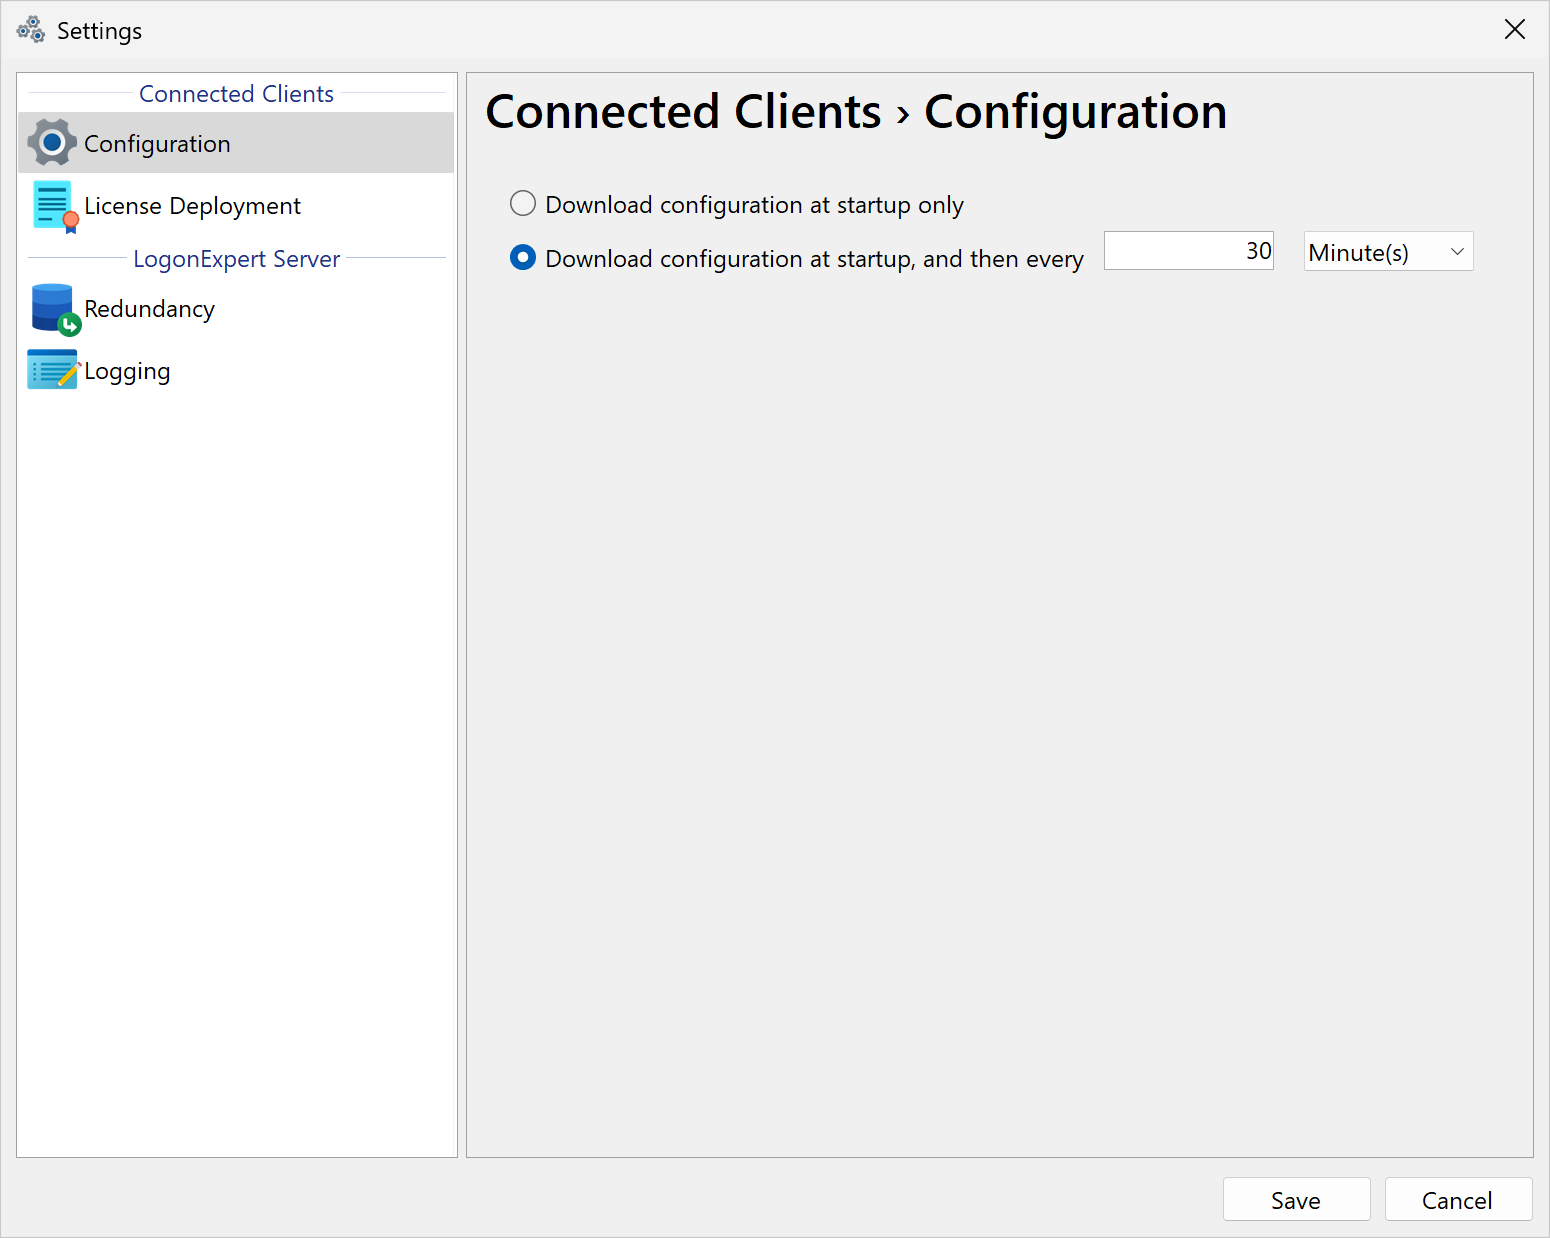Click the Logging notepad icon
1550x1238 pixels.
click(x=53, y=370)
